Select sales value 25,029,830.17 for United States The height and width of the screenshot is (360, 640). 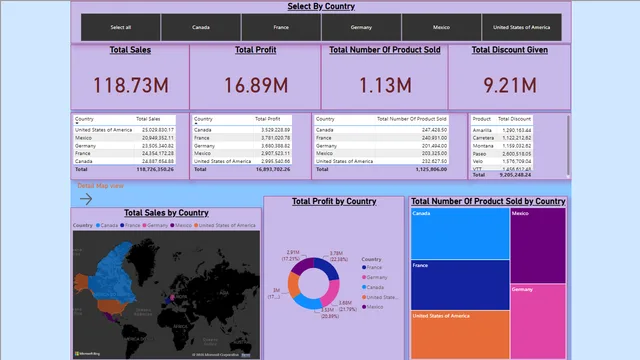[158, 130]
